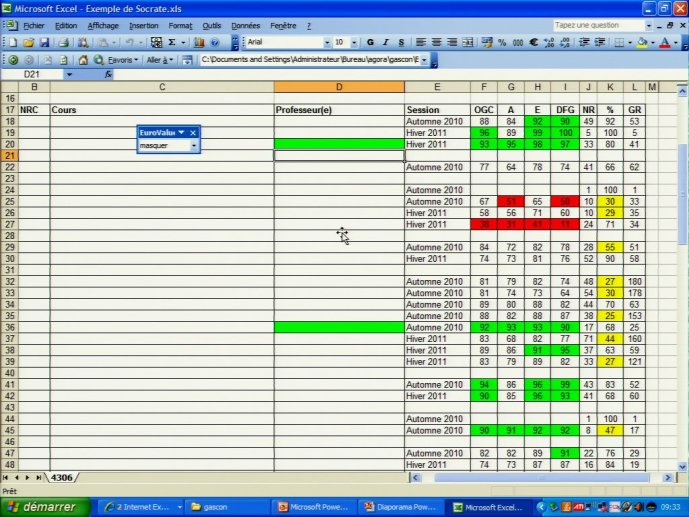
Task: Toggle Show Only Web Toolbar button
Action: [x=188, y=60]
